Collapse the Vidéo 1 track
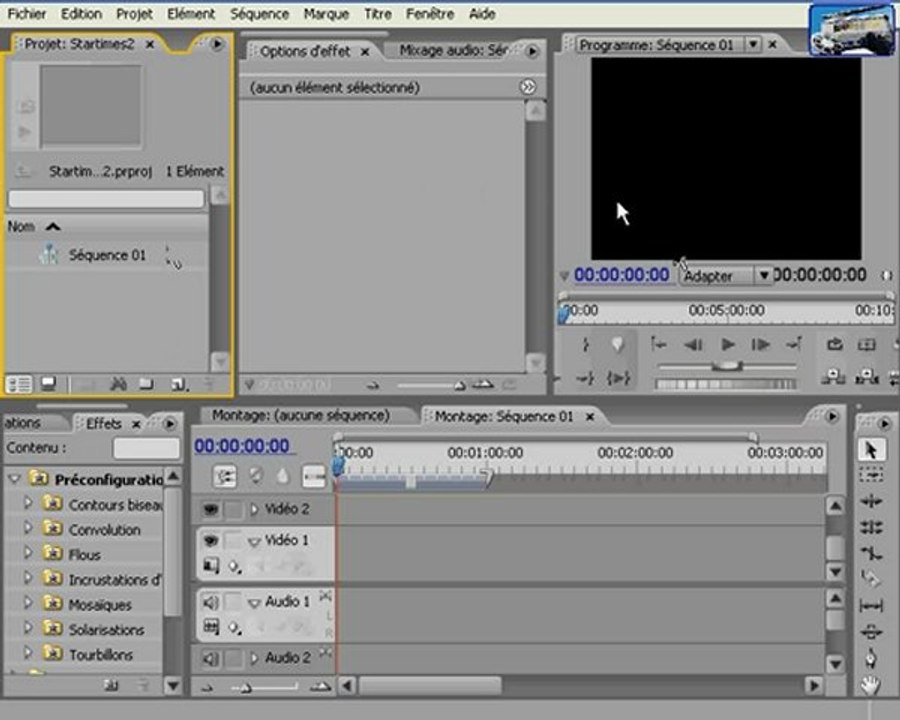Screen dimensions: 900x720 (x=254, y=541)
